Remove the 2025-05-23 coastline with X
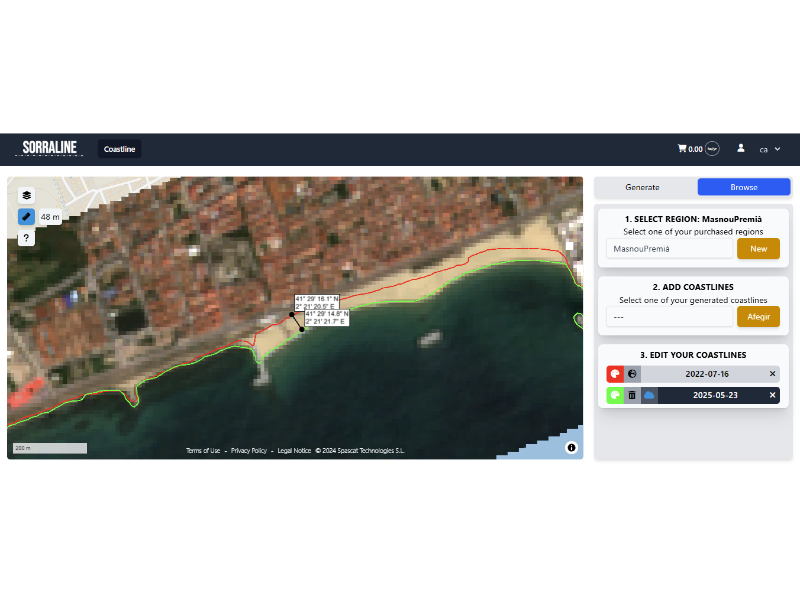 [772, 395]
